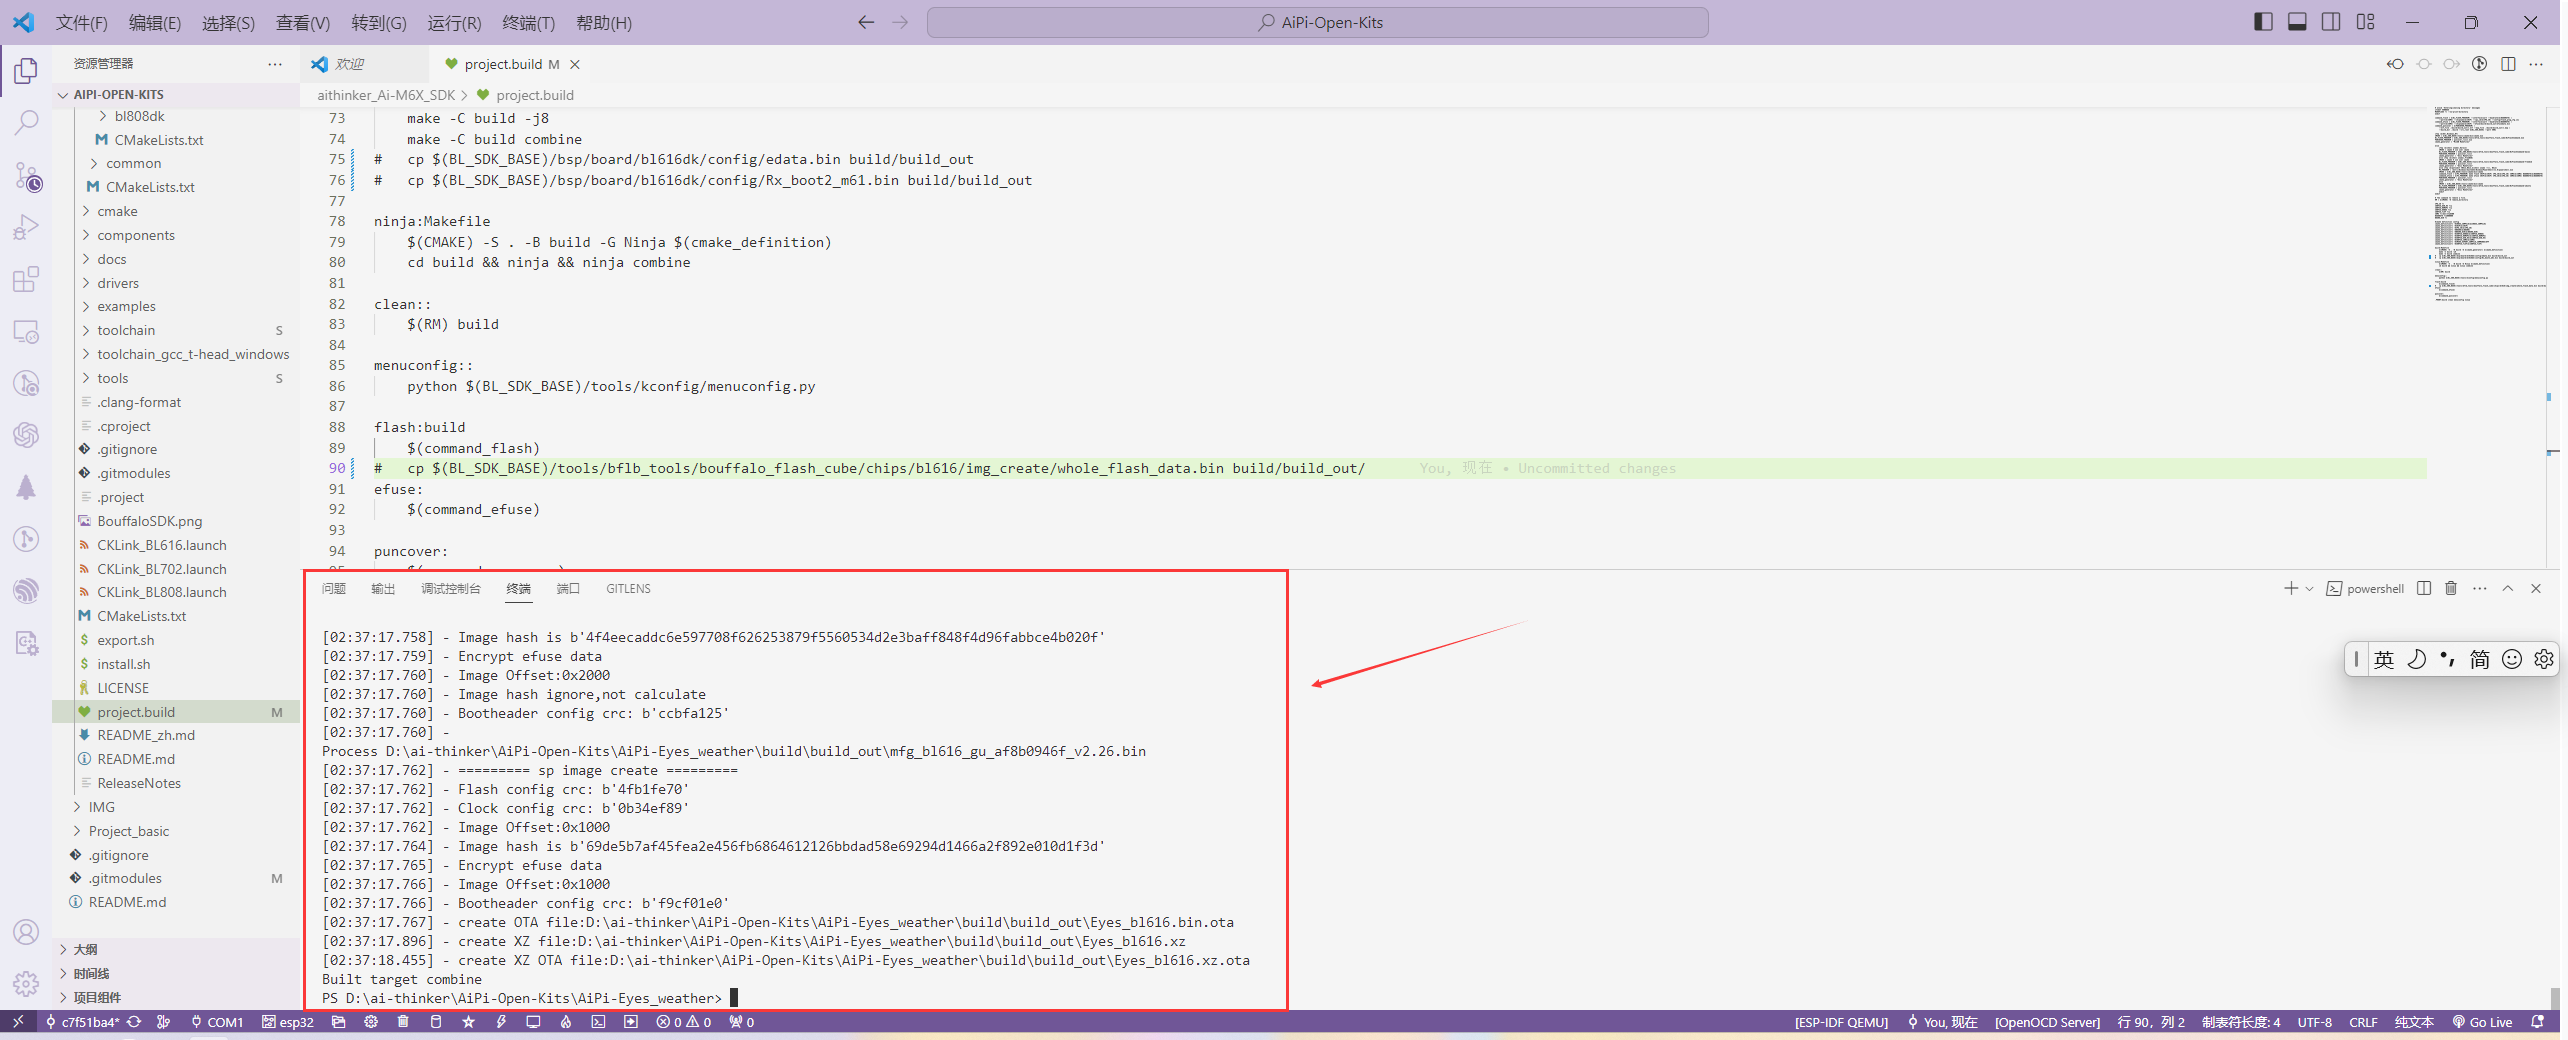Screen dimensions: 2568x1040
Task: Click esp32 target selector in status bar
Action: [288, 1022]
